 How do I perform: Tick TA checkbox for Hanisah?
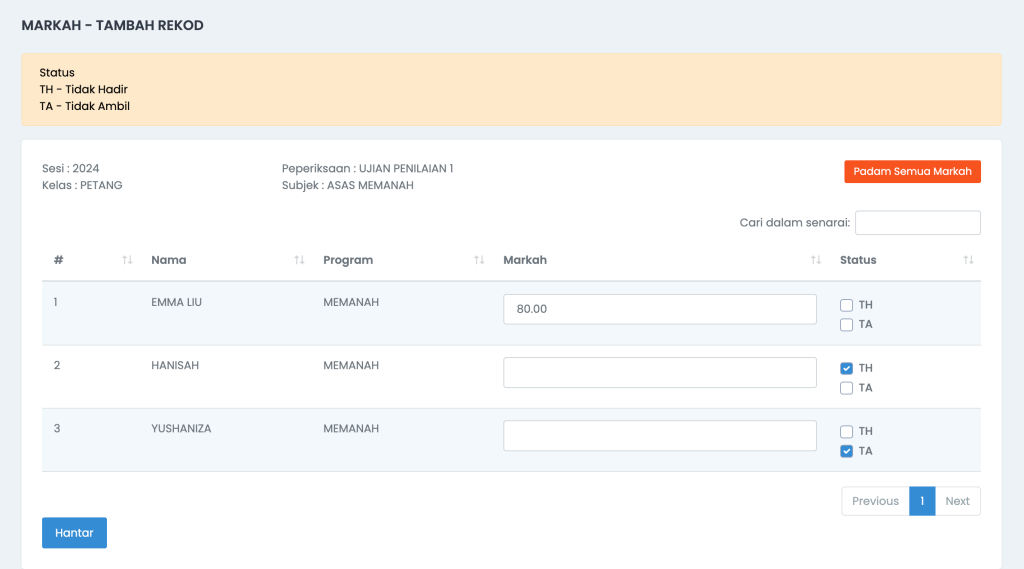(x=846, y=388)
